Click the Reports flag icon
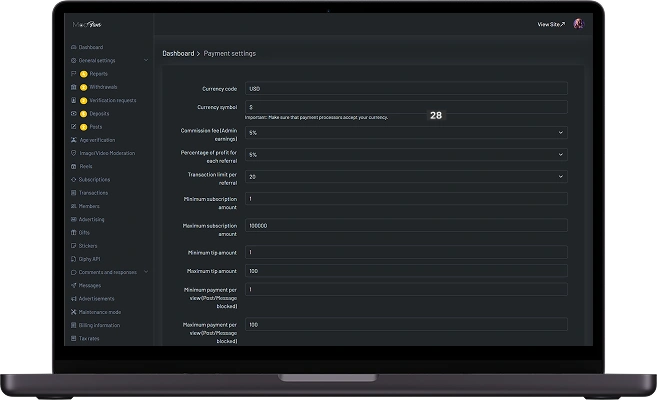This screenshot has height=401, width=657. tap(74, 74)
